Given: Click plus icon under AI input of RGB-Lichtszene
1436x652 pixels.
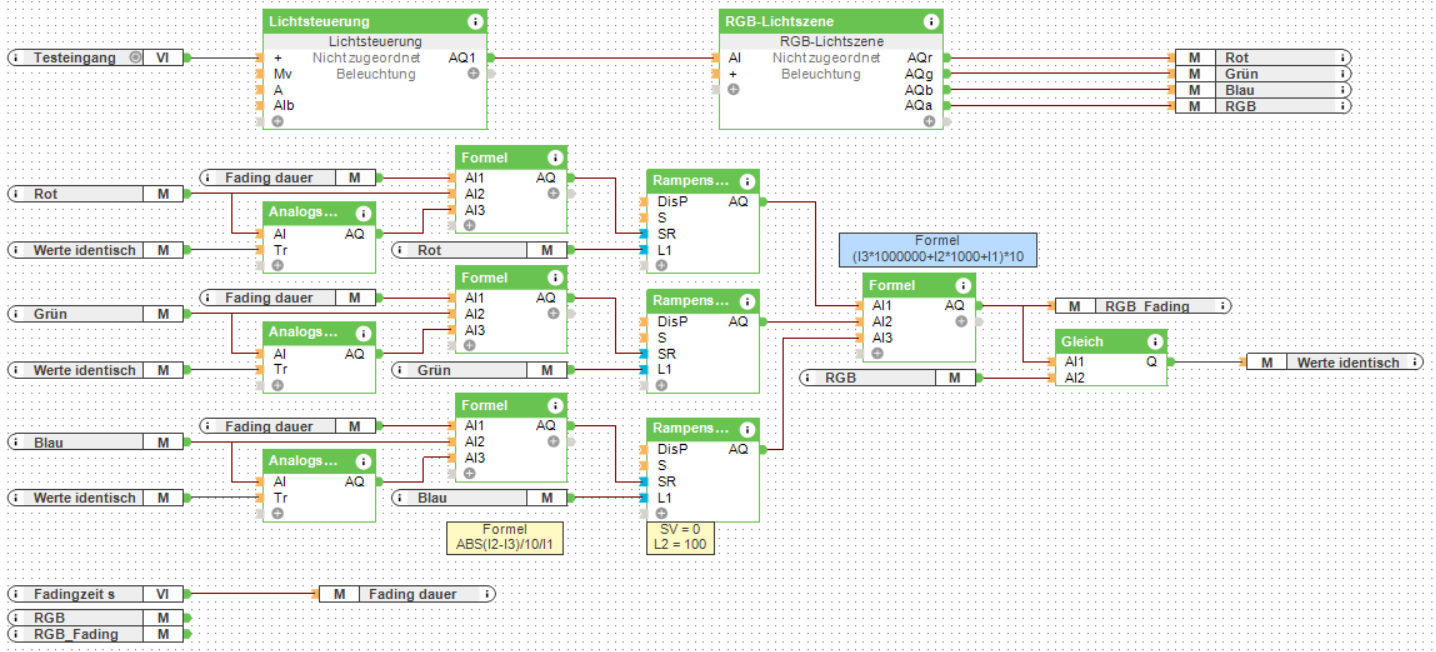Looking at the screenshot, I should coord(733,90).
